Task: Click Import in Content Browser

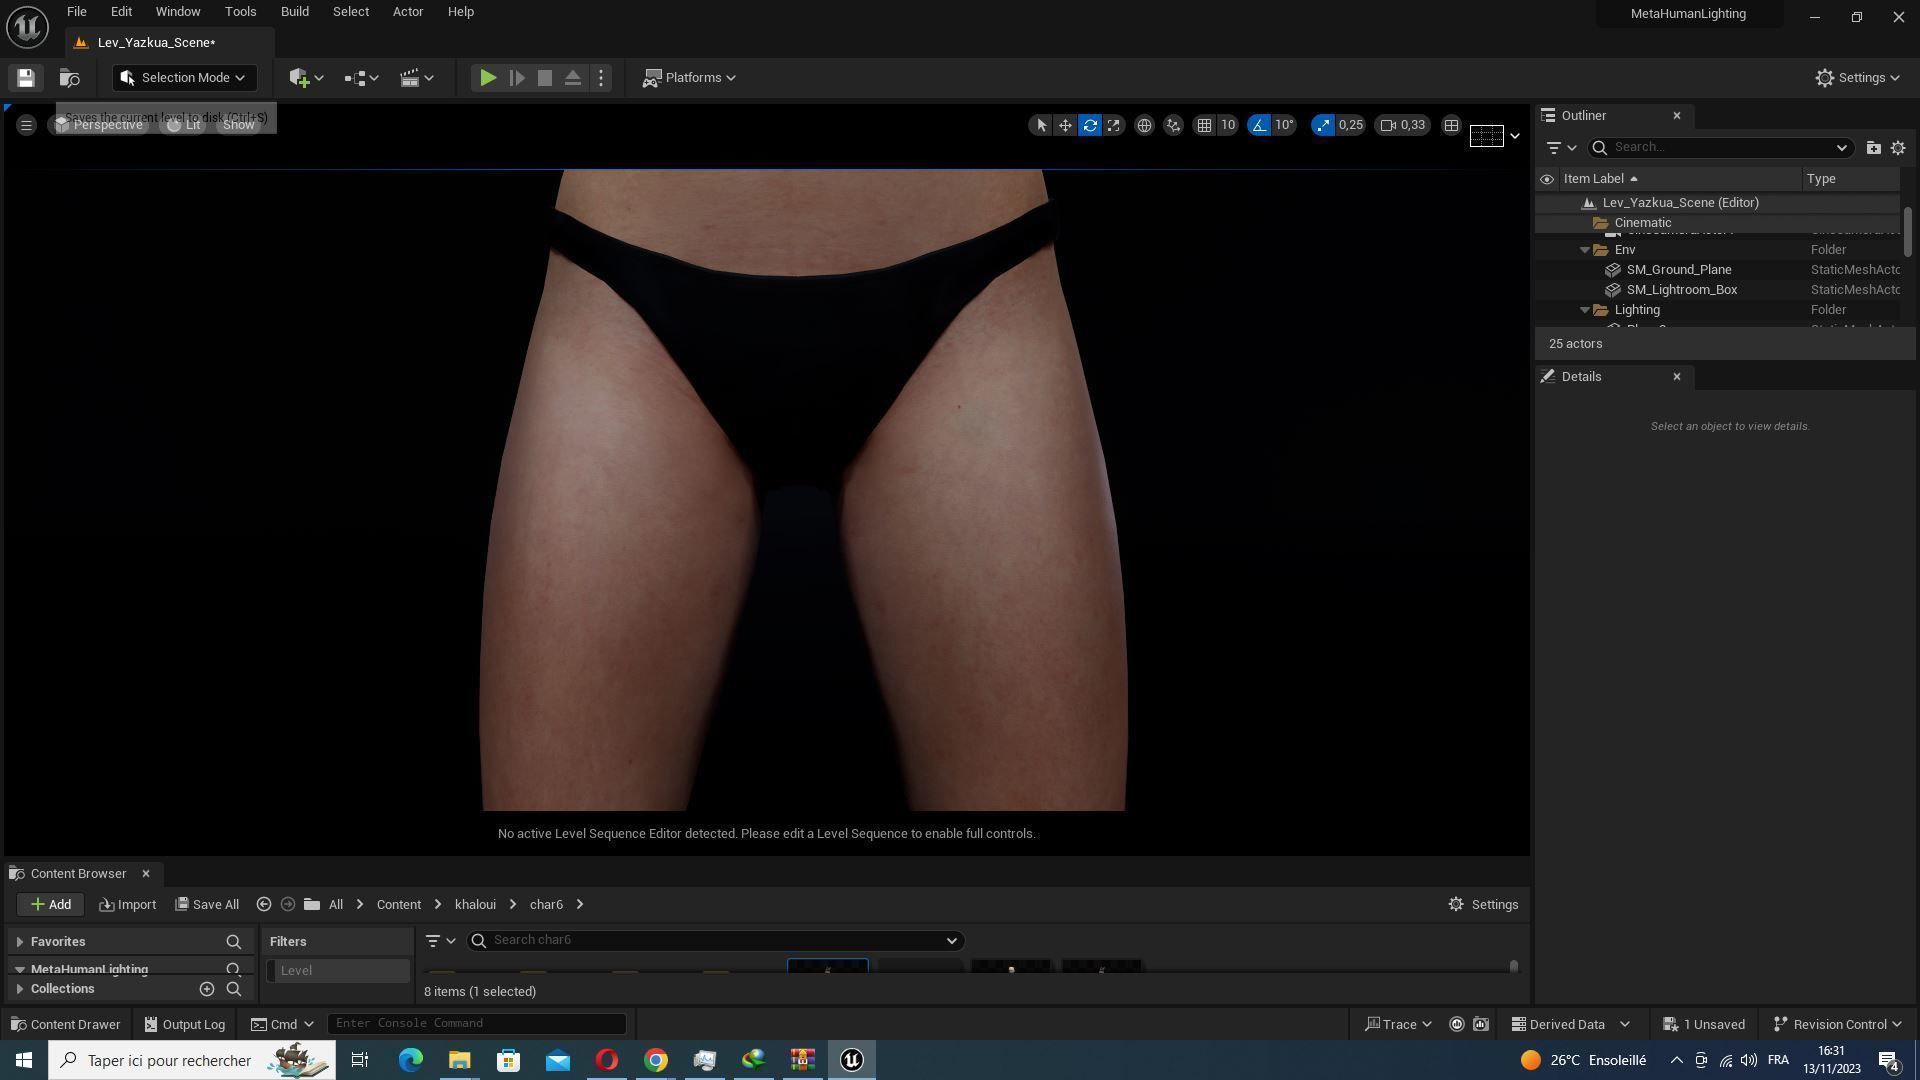Action: pos(128,904)
